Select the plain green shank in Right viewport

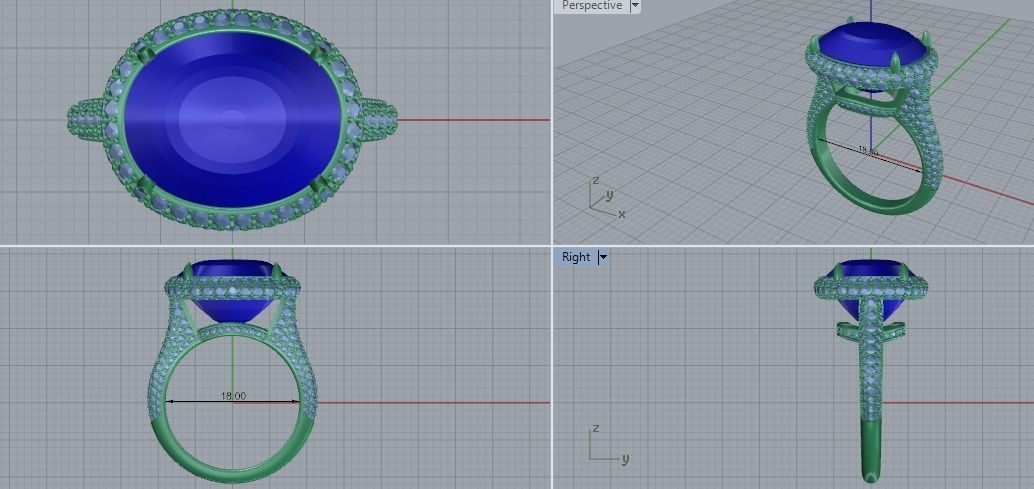[871, 449]
